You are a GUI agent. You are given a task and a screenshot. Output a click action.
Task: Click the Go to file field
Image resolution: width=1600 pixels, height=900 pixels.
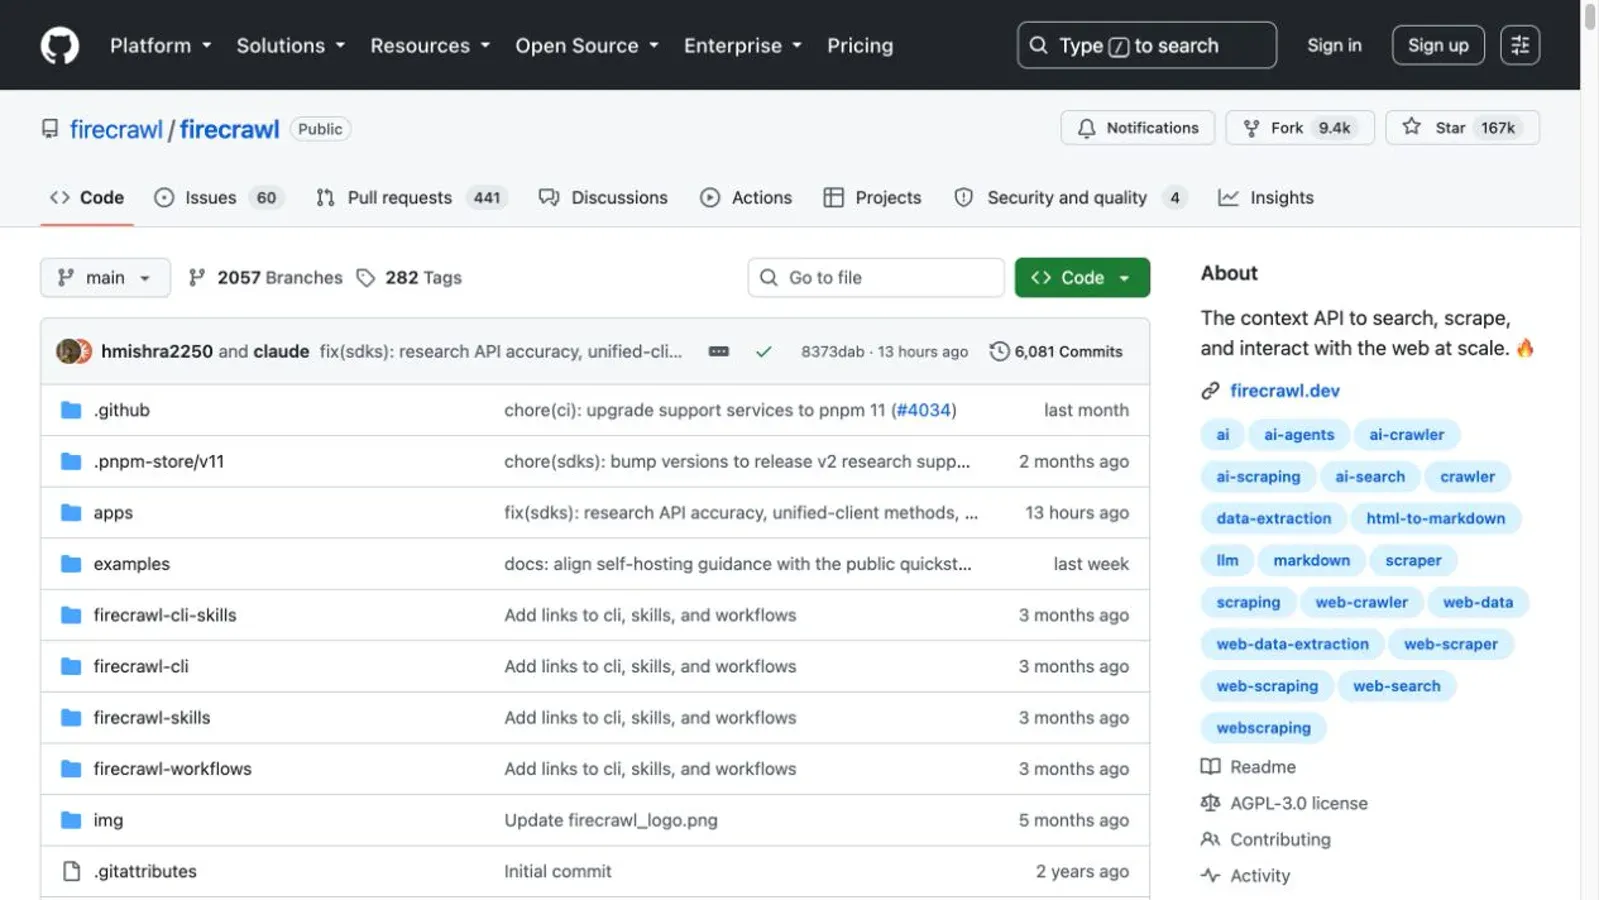pyautogui.click(x=876, y=277)
